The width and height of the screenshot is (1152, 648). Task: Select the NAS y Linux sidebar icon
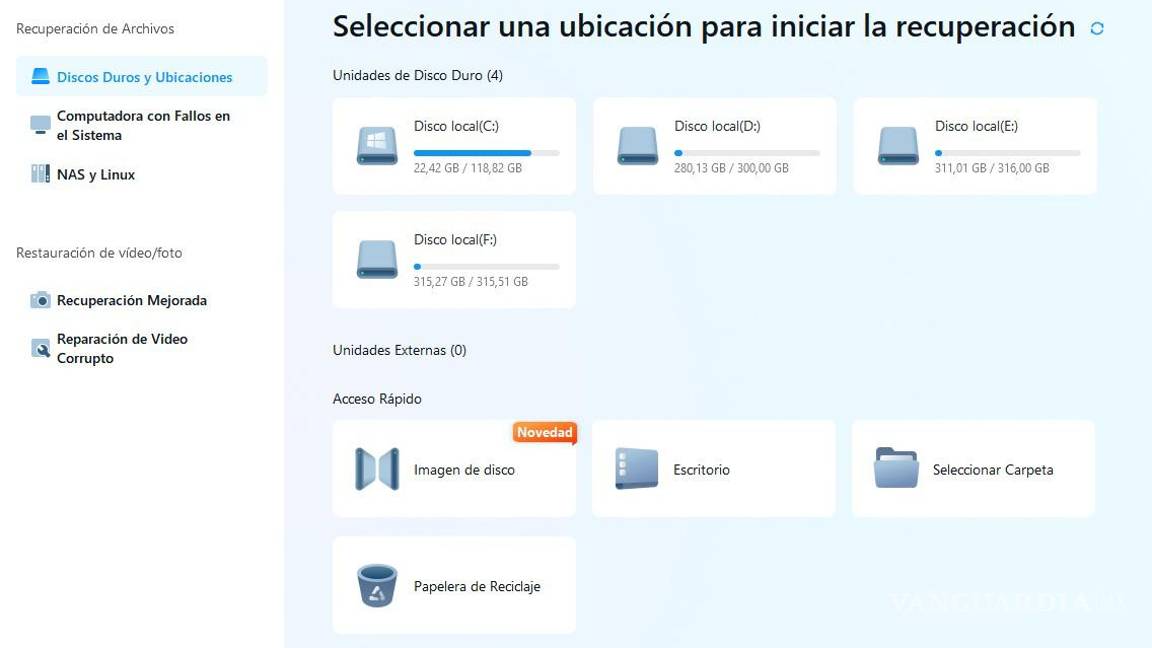pos(41,173)
